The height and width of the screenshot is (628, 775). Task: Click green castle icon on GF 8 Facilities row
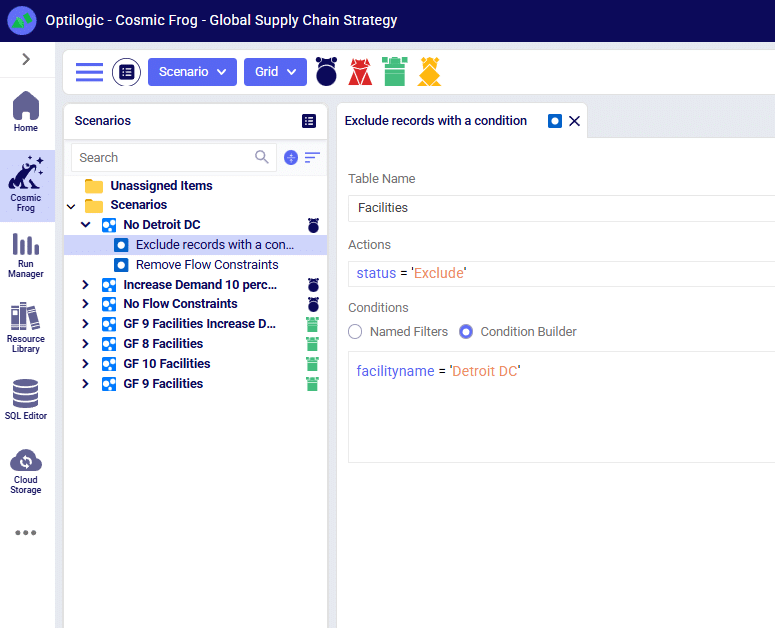pos(312,344)
